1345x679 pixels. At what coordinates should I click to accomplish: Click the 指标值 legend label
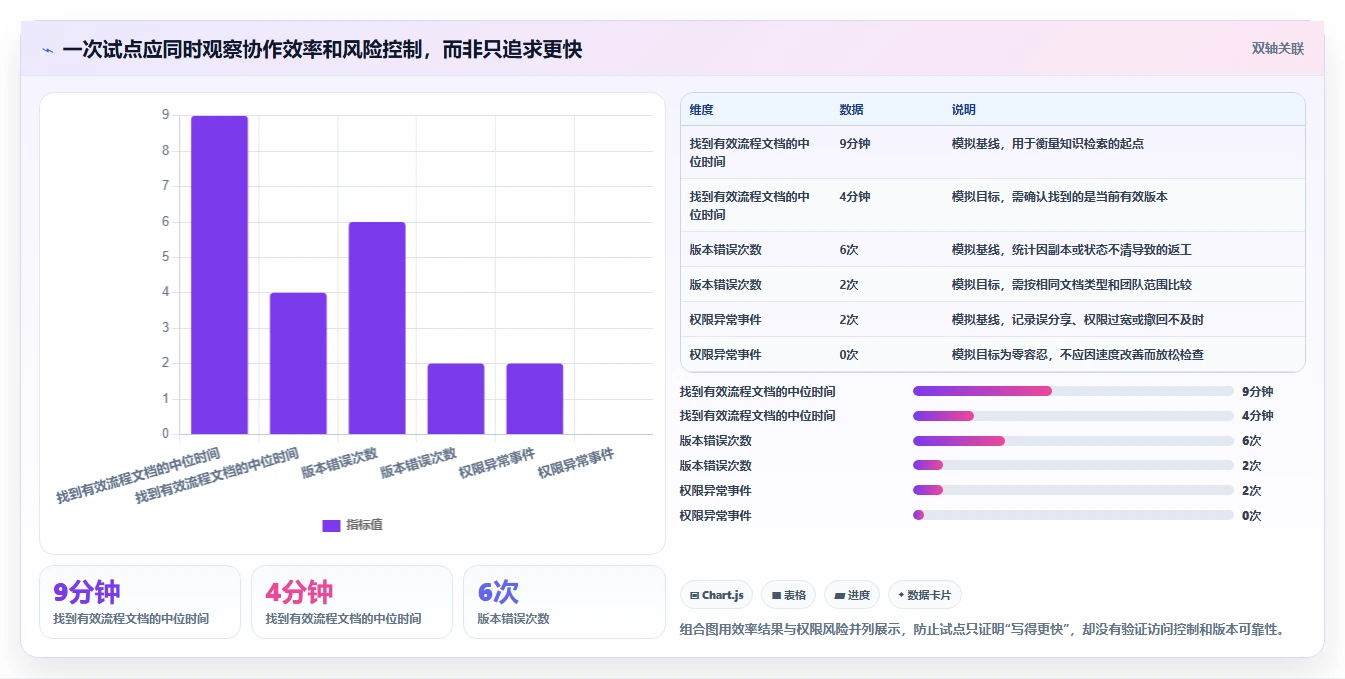(364, 525)
